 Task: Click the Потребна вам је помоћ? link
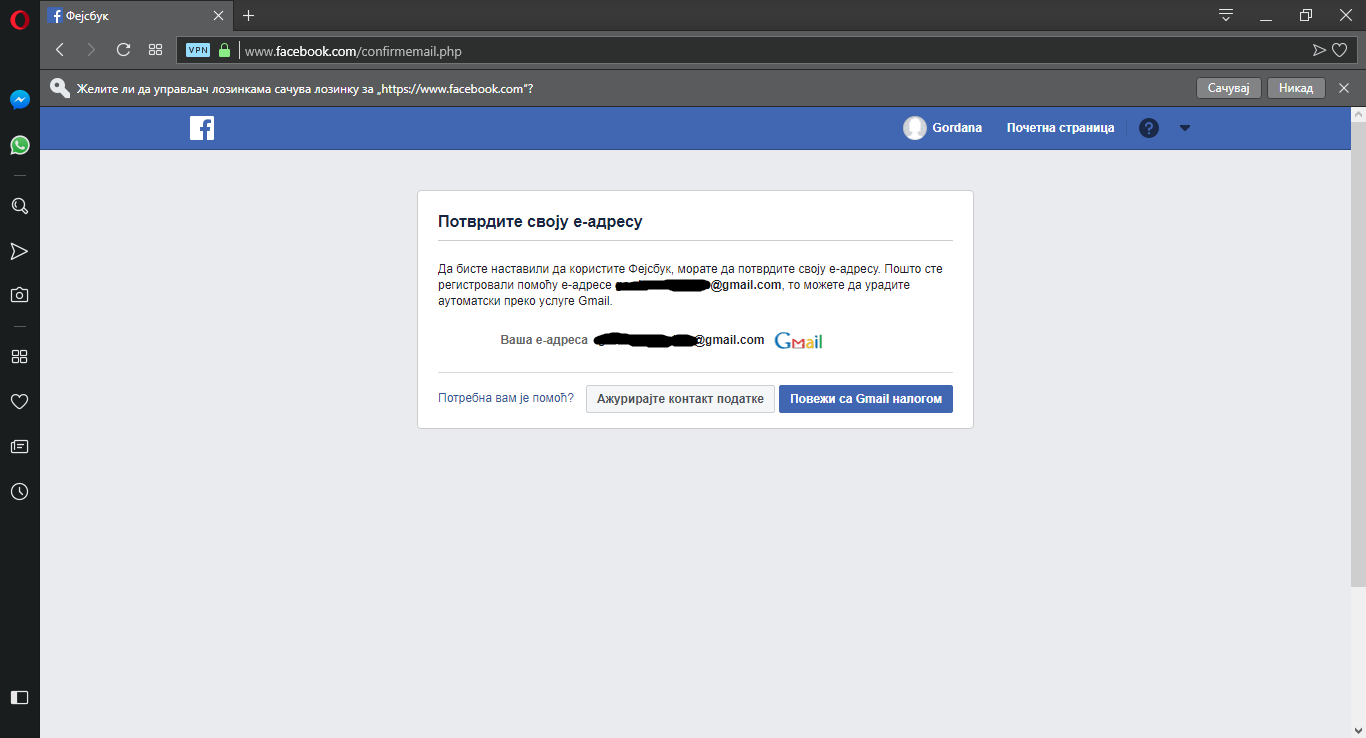click(x=506, y=398)
